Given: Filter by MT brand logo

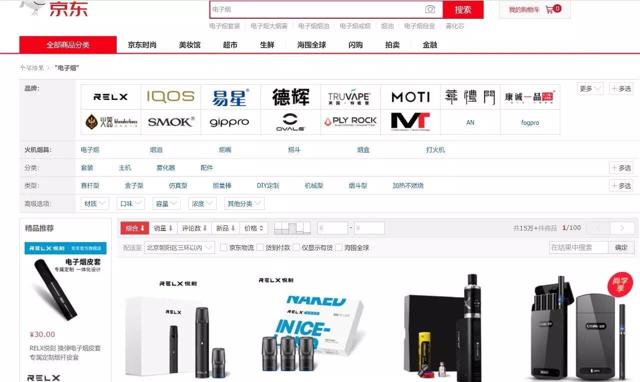Looking at the screenshot, I should 410,122.
